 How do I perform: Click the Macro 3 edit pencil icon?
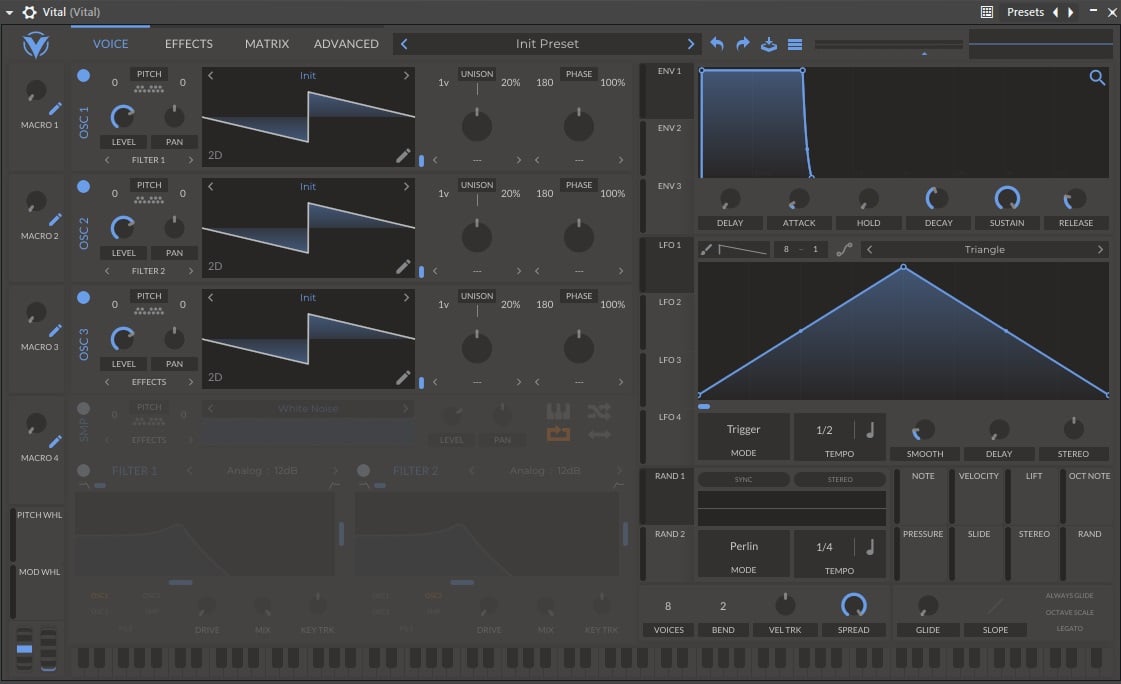55,330
